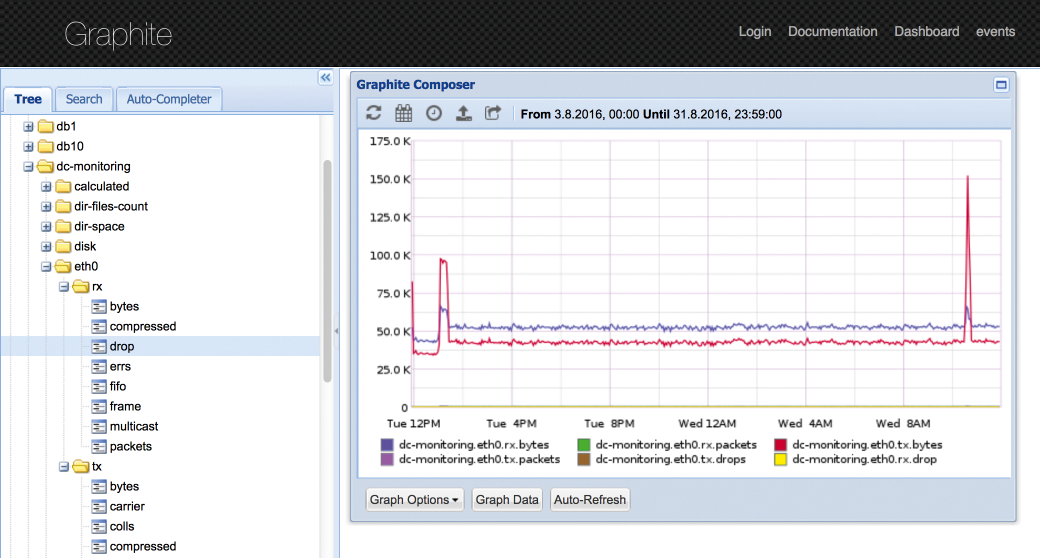The height and width of the screenshot is (558, 1040).
Task: Click the dc-monitoring folder icon
Action: (x=46, y=166)
